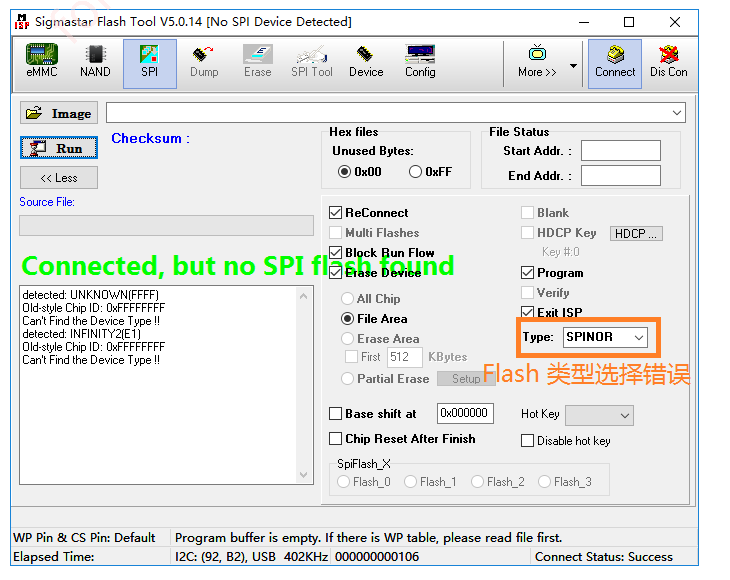This screenshot has width=730, height=580.
Task: Enable Chip Reset After Finish checkbox
Action: [x=336, y=439]
